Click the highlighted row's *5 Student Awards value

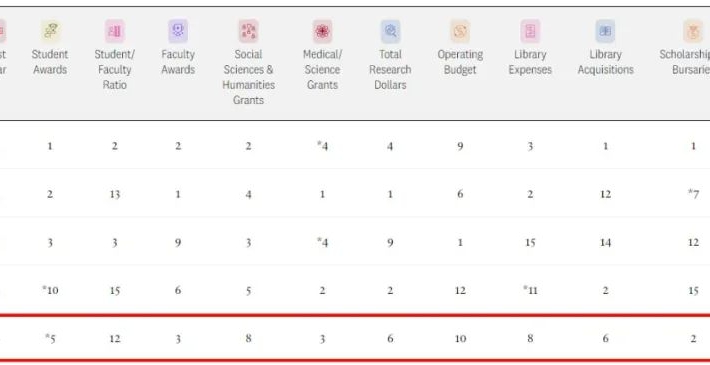[x=50, y=339]
